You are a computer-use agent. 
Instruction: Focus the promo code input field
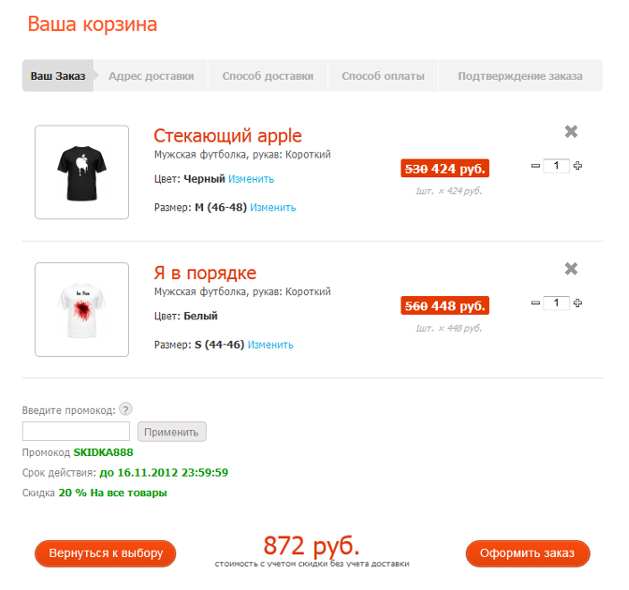point(76,432)
